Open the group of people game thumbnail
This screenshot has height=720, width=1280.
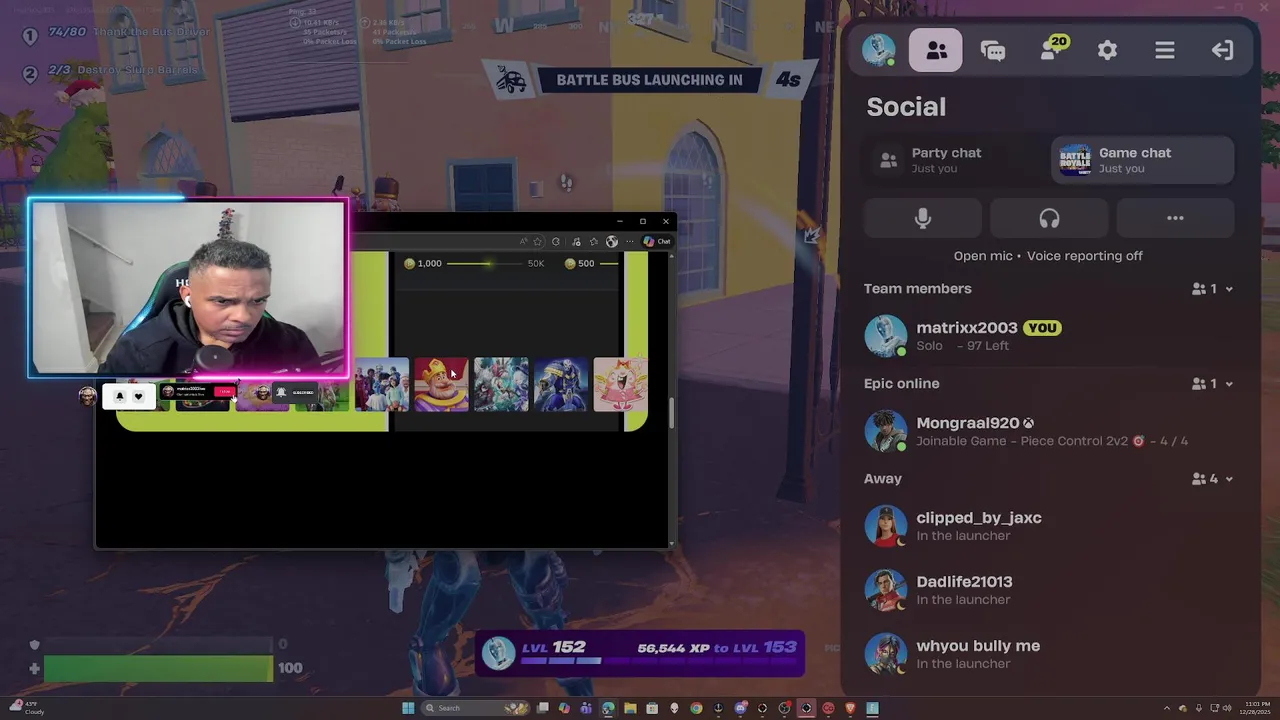(x=382, y=384)
